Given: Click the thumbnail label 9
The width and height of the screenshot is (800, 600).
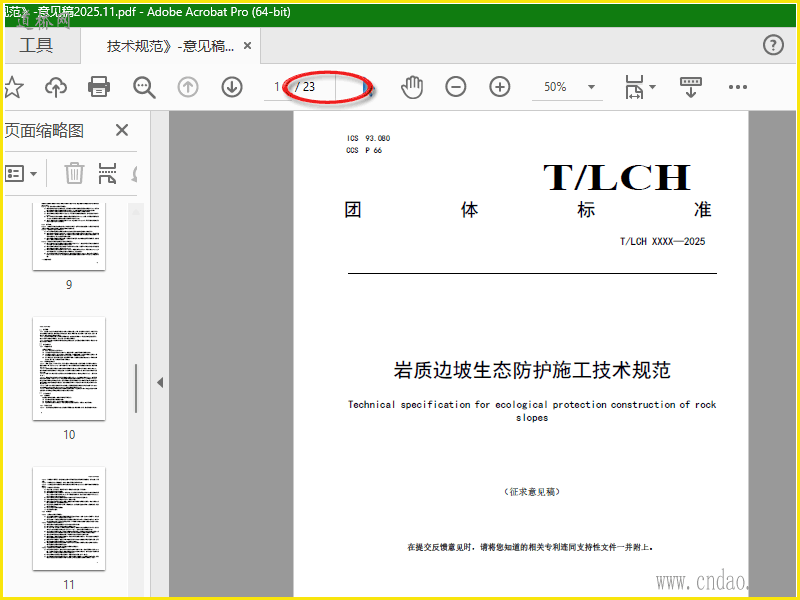Looking at the screenshot, I should pyautogui.click(x=69, y=285).
